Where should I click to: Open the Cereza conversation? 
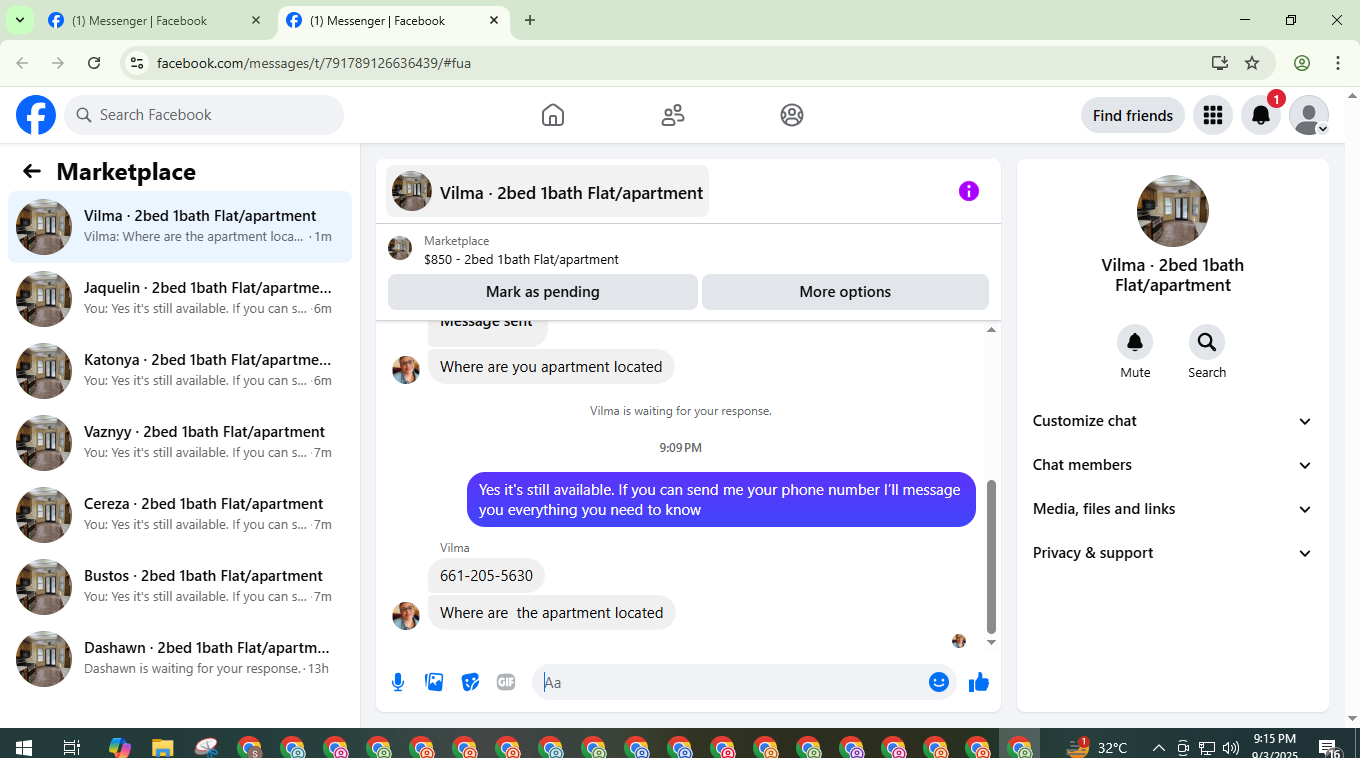pyautogui.click(x=180, y=515)
